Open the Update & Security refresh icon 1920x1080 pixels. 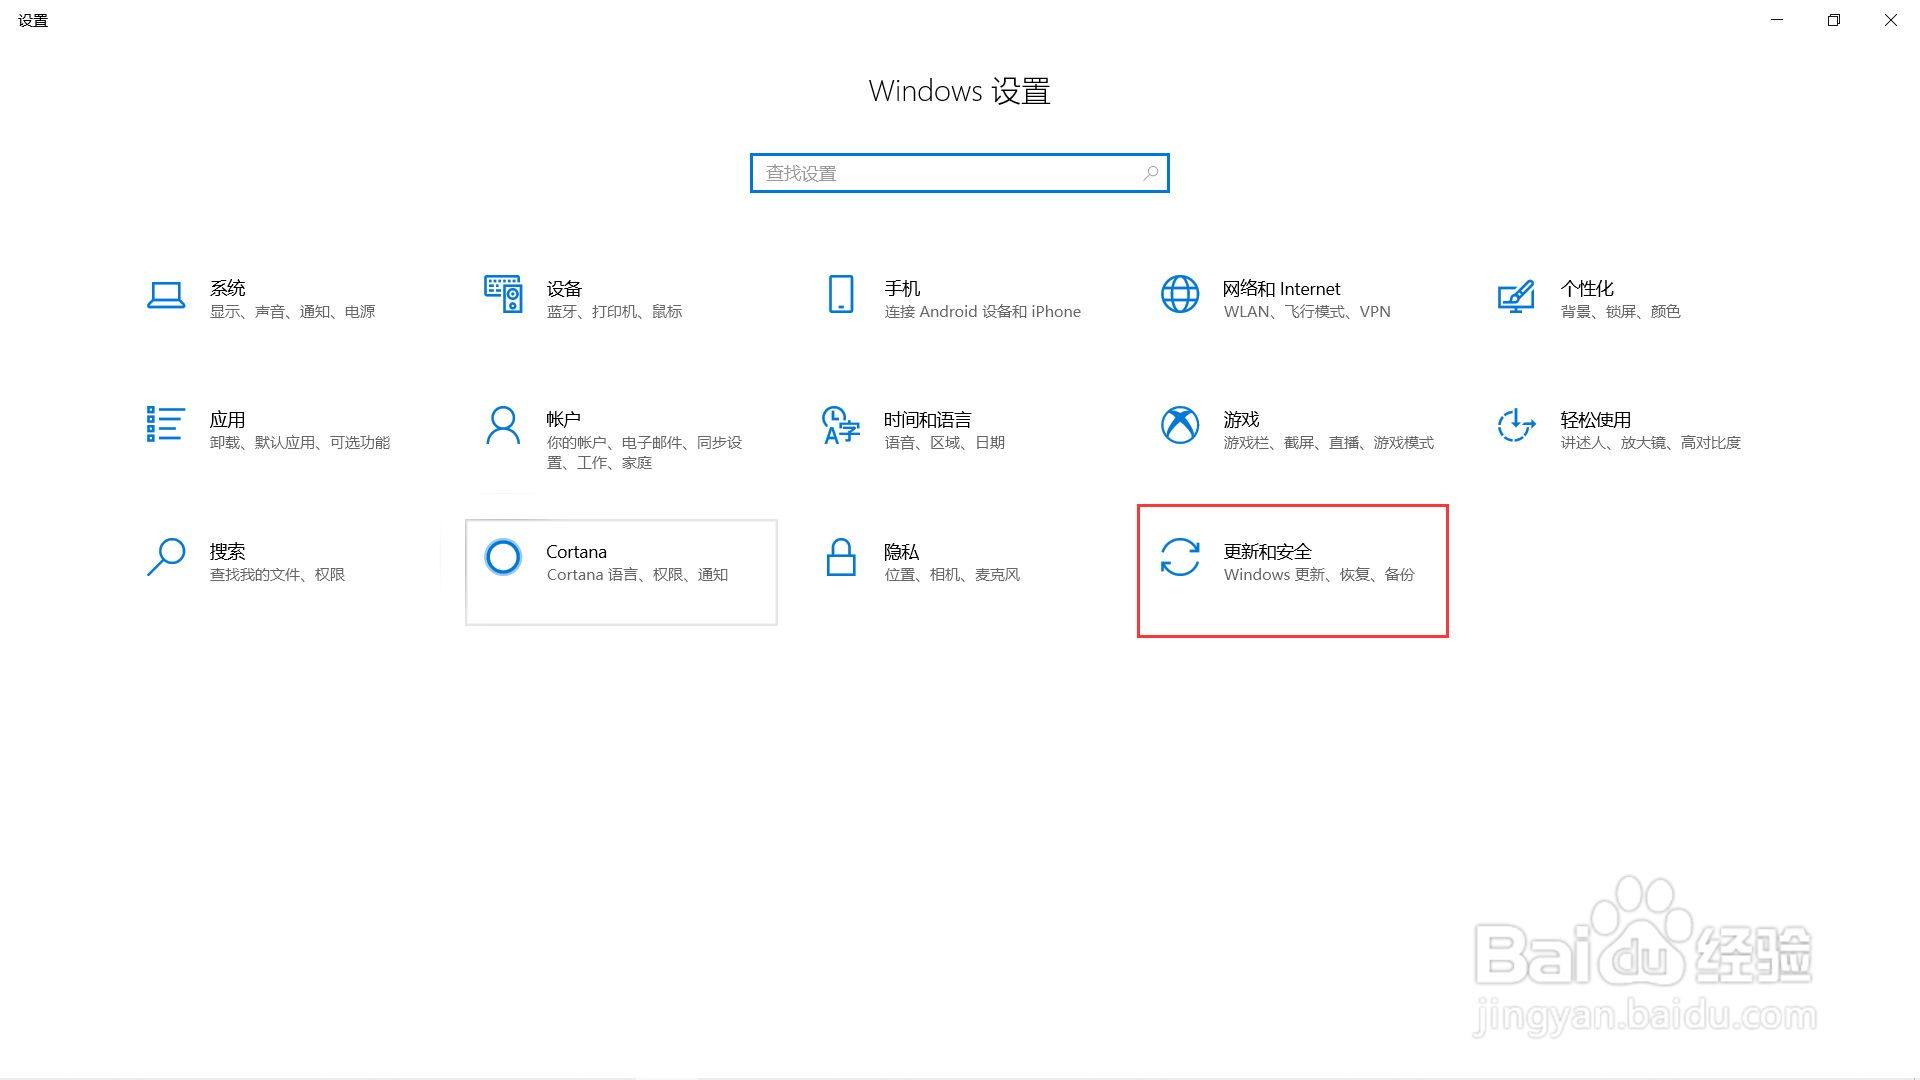click(x=1180, y=557)
